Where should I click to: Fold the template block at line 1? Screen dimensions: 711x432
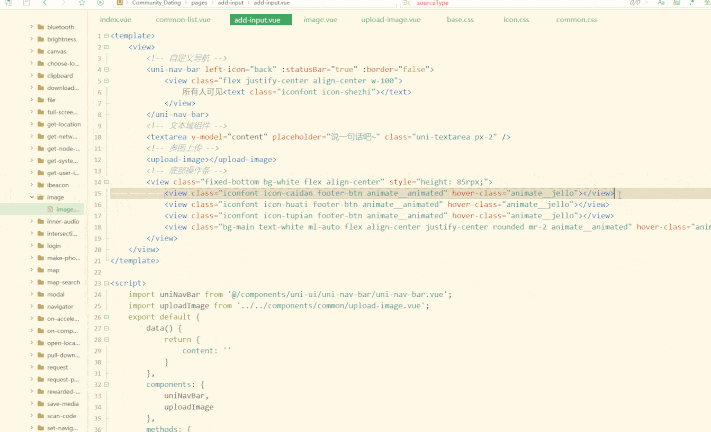[x=107, y=35]
